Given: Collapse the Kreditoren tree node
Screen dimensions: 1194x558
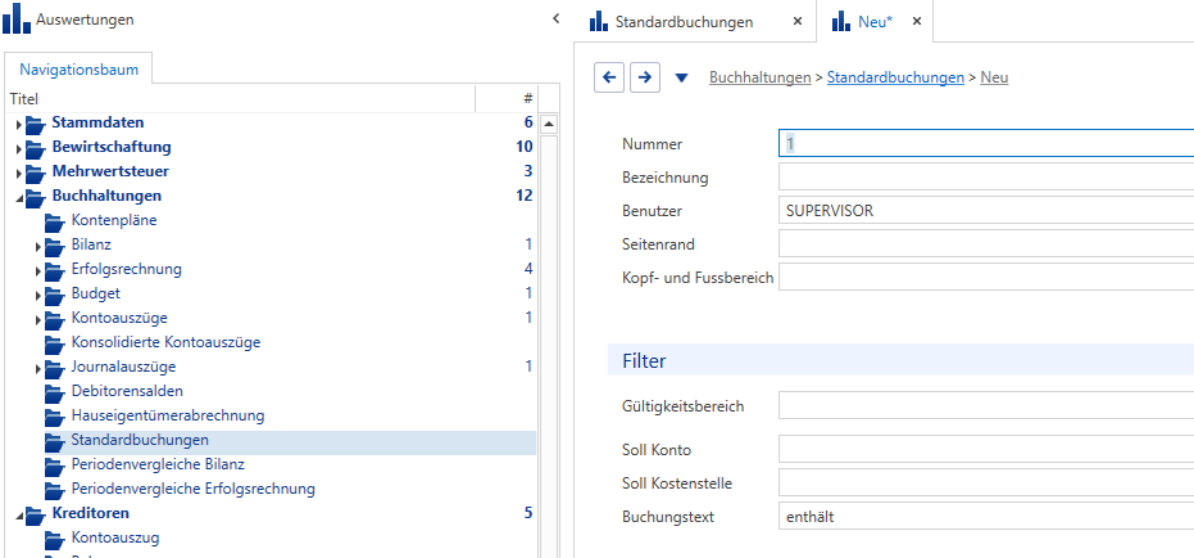Looking at the screenshot, I should 19,515.
